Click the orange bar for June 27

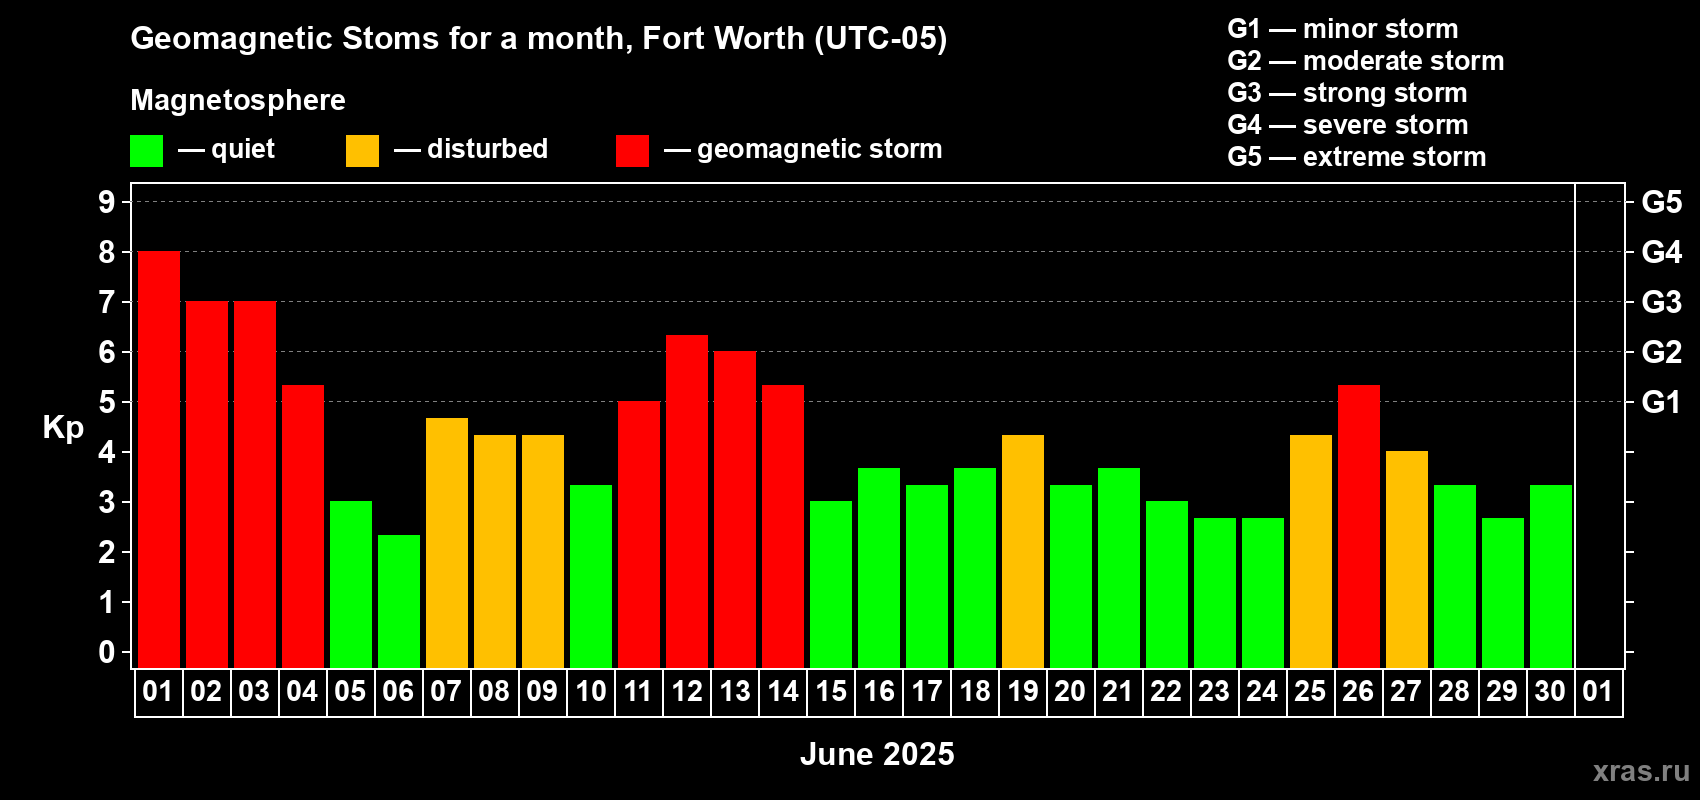point(1407,559)
